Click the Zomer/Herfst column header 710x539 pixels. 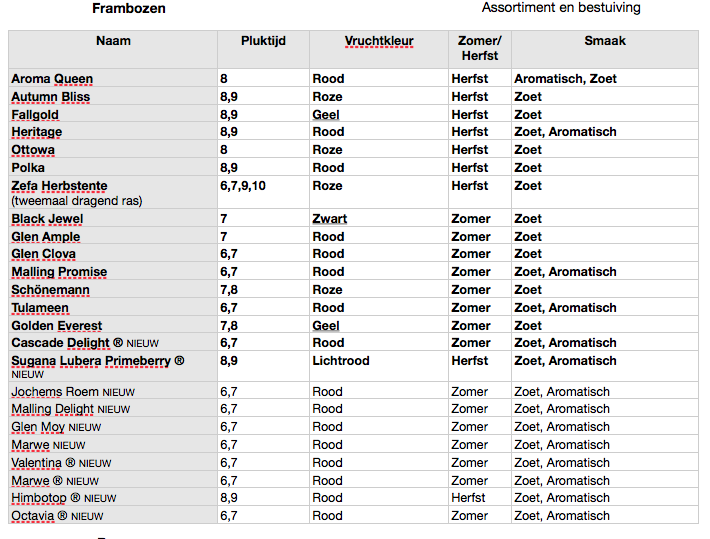point(478,48)
